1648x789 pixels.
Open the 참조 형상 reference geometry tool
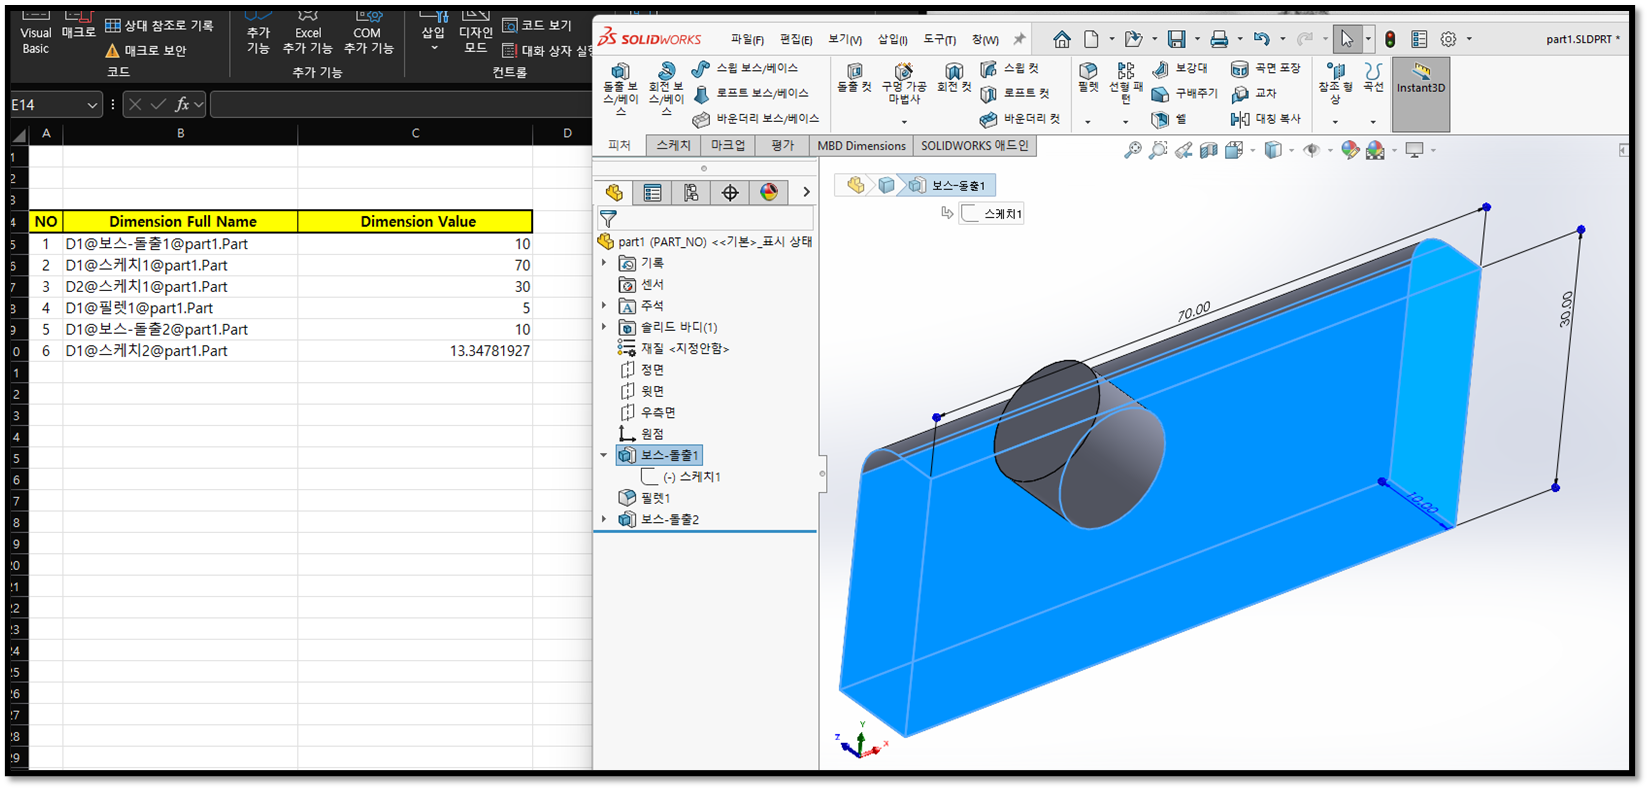(1335, 84)
